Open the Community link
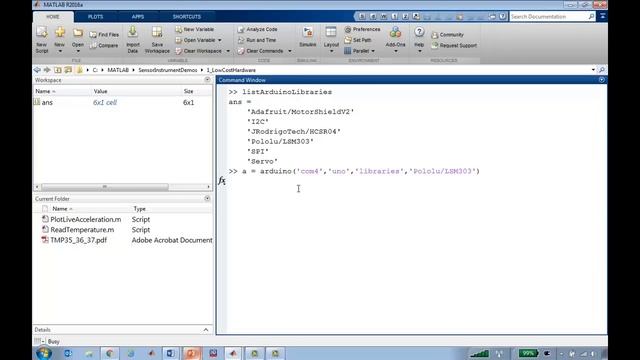 tap(448, 35)
